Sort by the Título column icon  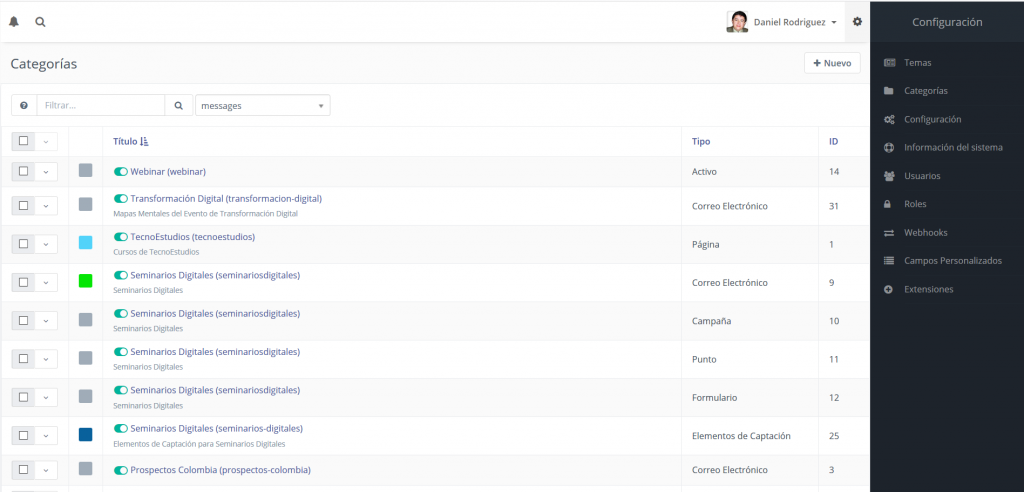click(x=145, y=142)
